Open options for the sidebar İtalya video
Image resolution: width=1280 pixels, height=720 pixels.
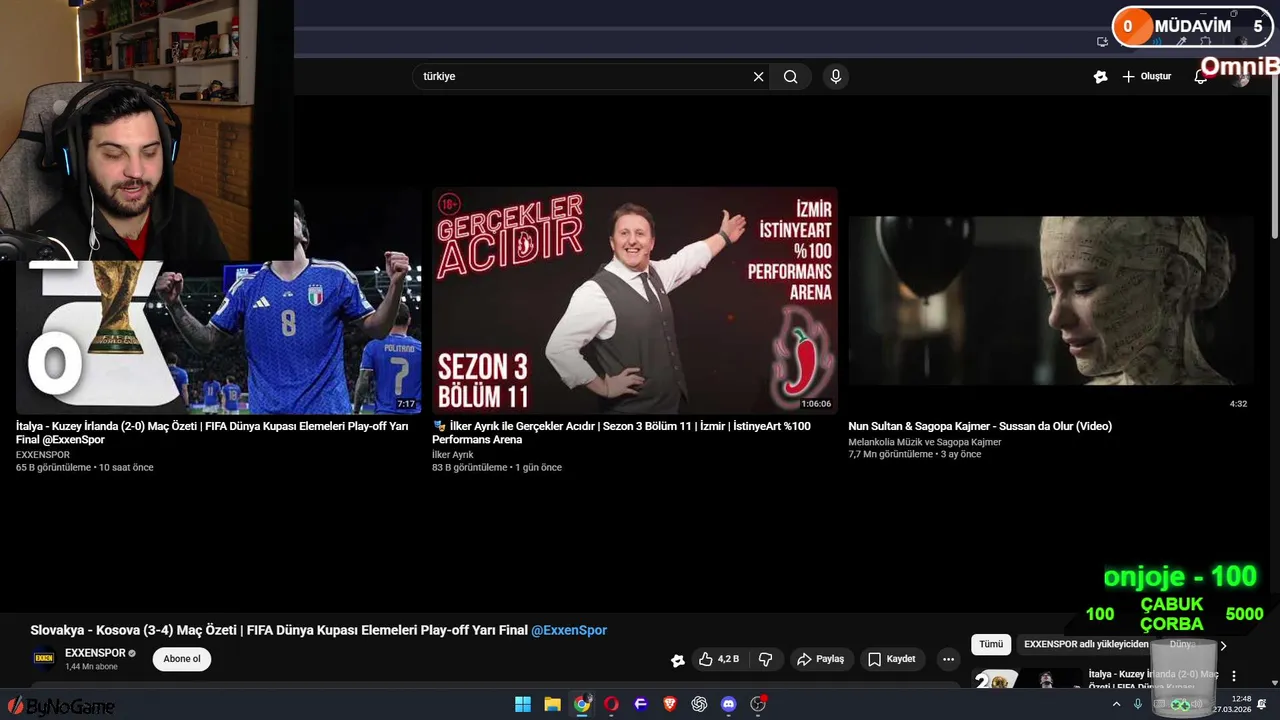point(1234,676)
